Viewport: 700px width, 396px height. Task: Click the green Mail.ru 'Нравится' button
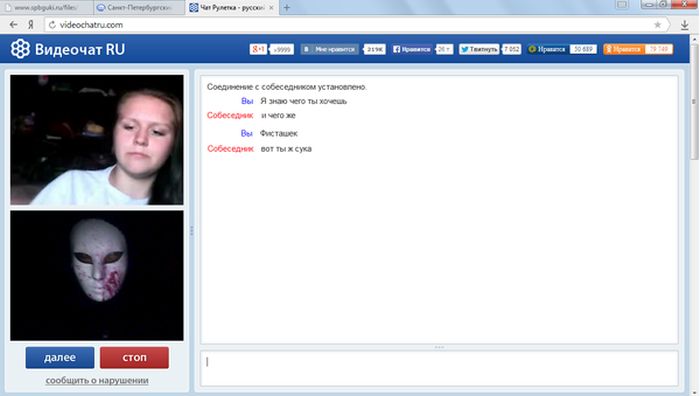pos(547,49)
